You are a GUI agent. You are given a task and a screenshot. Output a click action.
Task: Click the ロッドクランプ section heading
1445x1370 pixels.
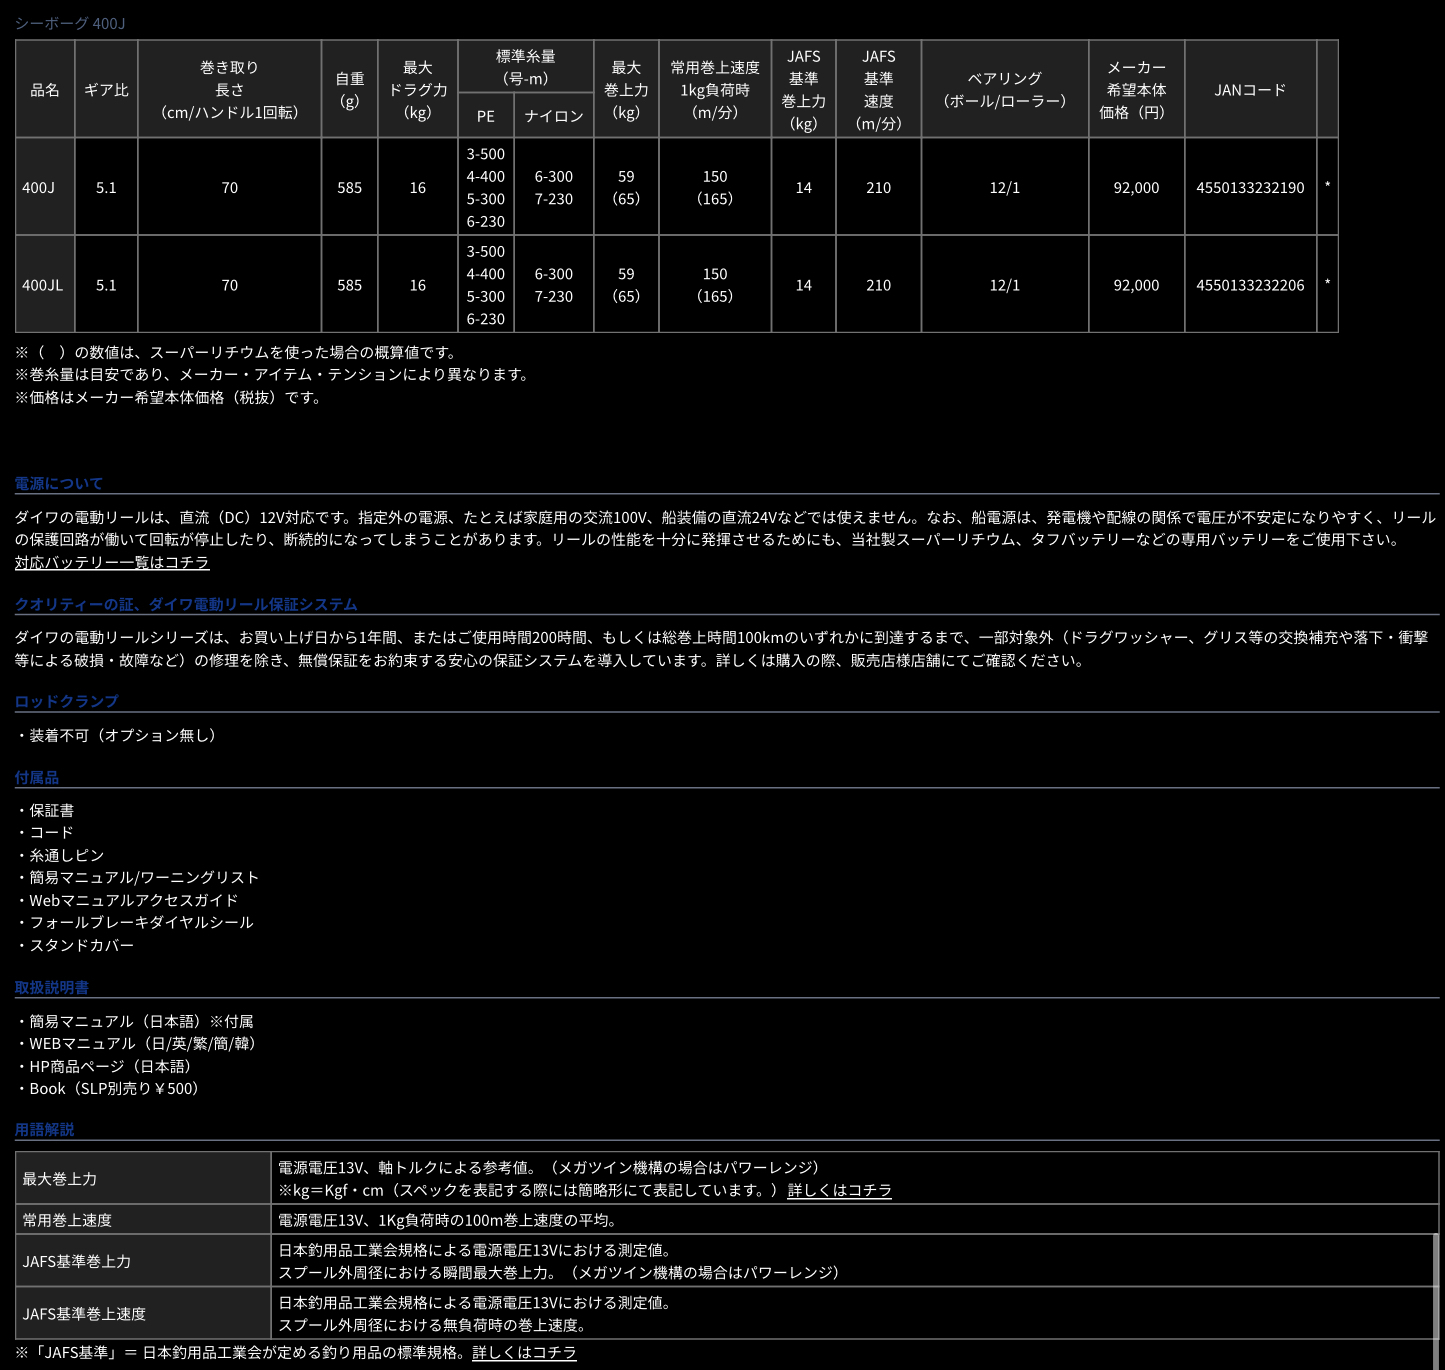click(66, 701)
